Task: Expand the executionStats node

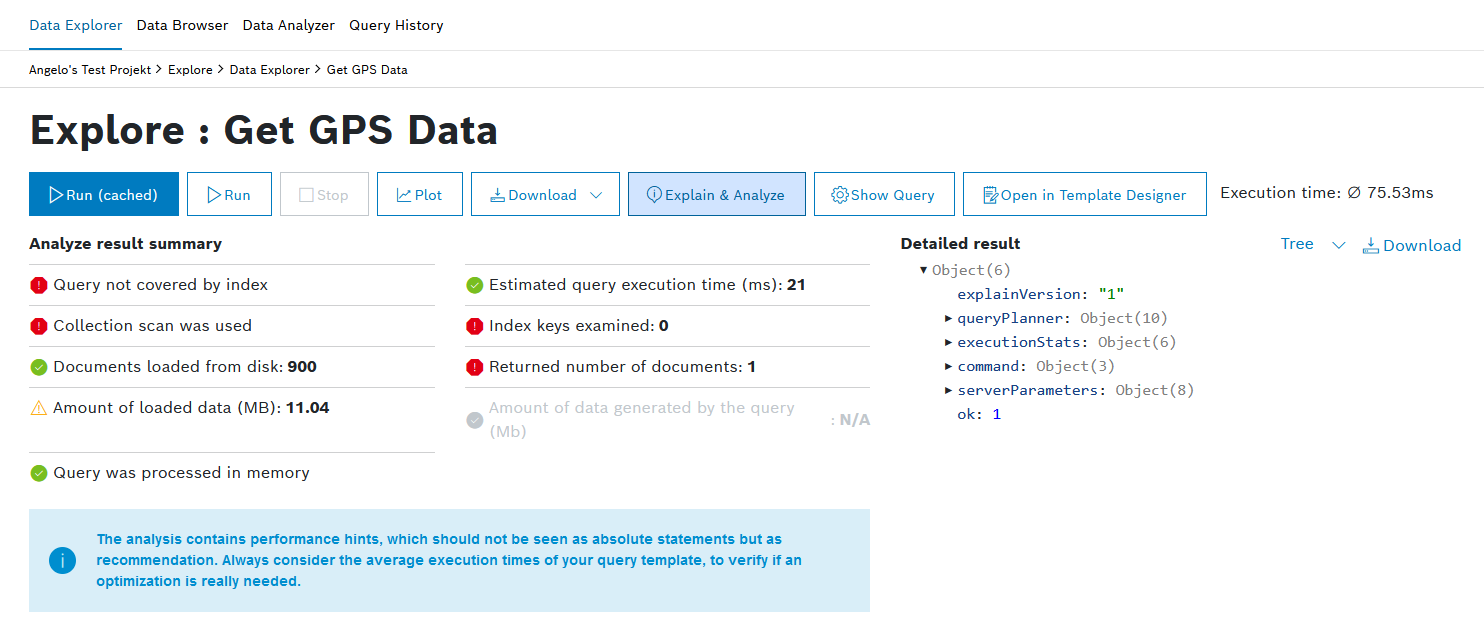Action: tap(948, 342)
